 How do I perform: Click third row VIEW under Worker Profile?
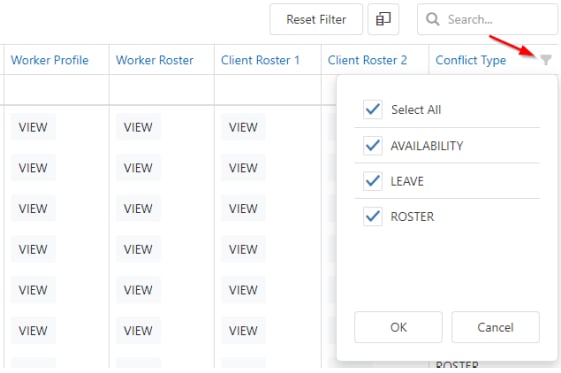coord(33,208)
